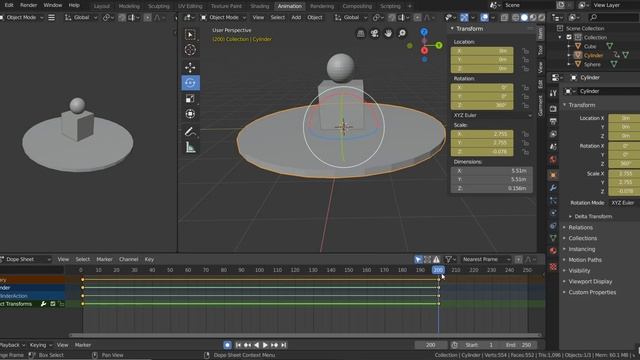This screenshot has width=640, height=360.
Task: Toggle Collection visibility checkbox in outliner
Action: tap(569, 37)
